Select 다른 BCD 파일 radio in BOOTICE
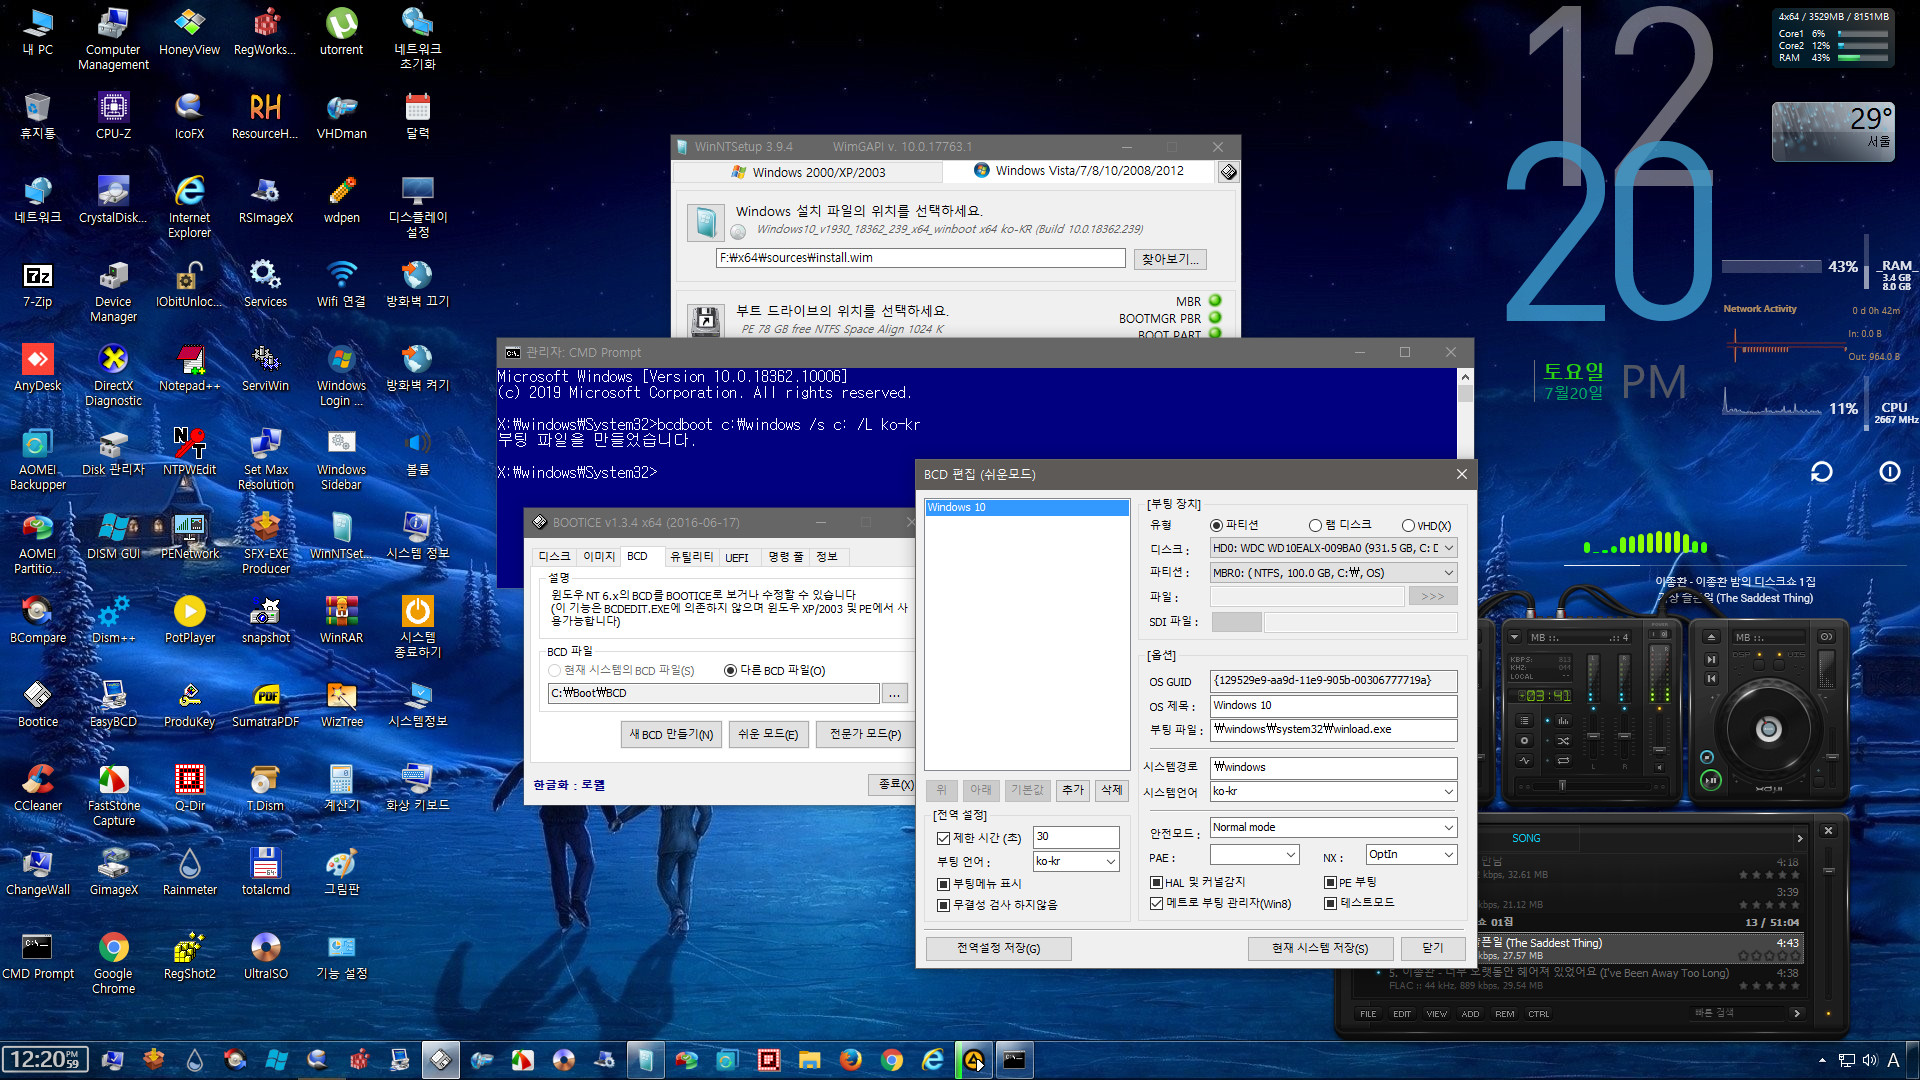The width and height of the screenshot is (1920, 1080). (x=730, y=671)
